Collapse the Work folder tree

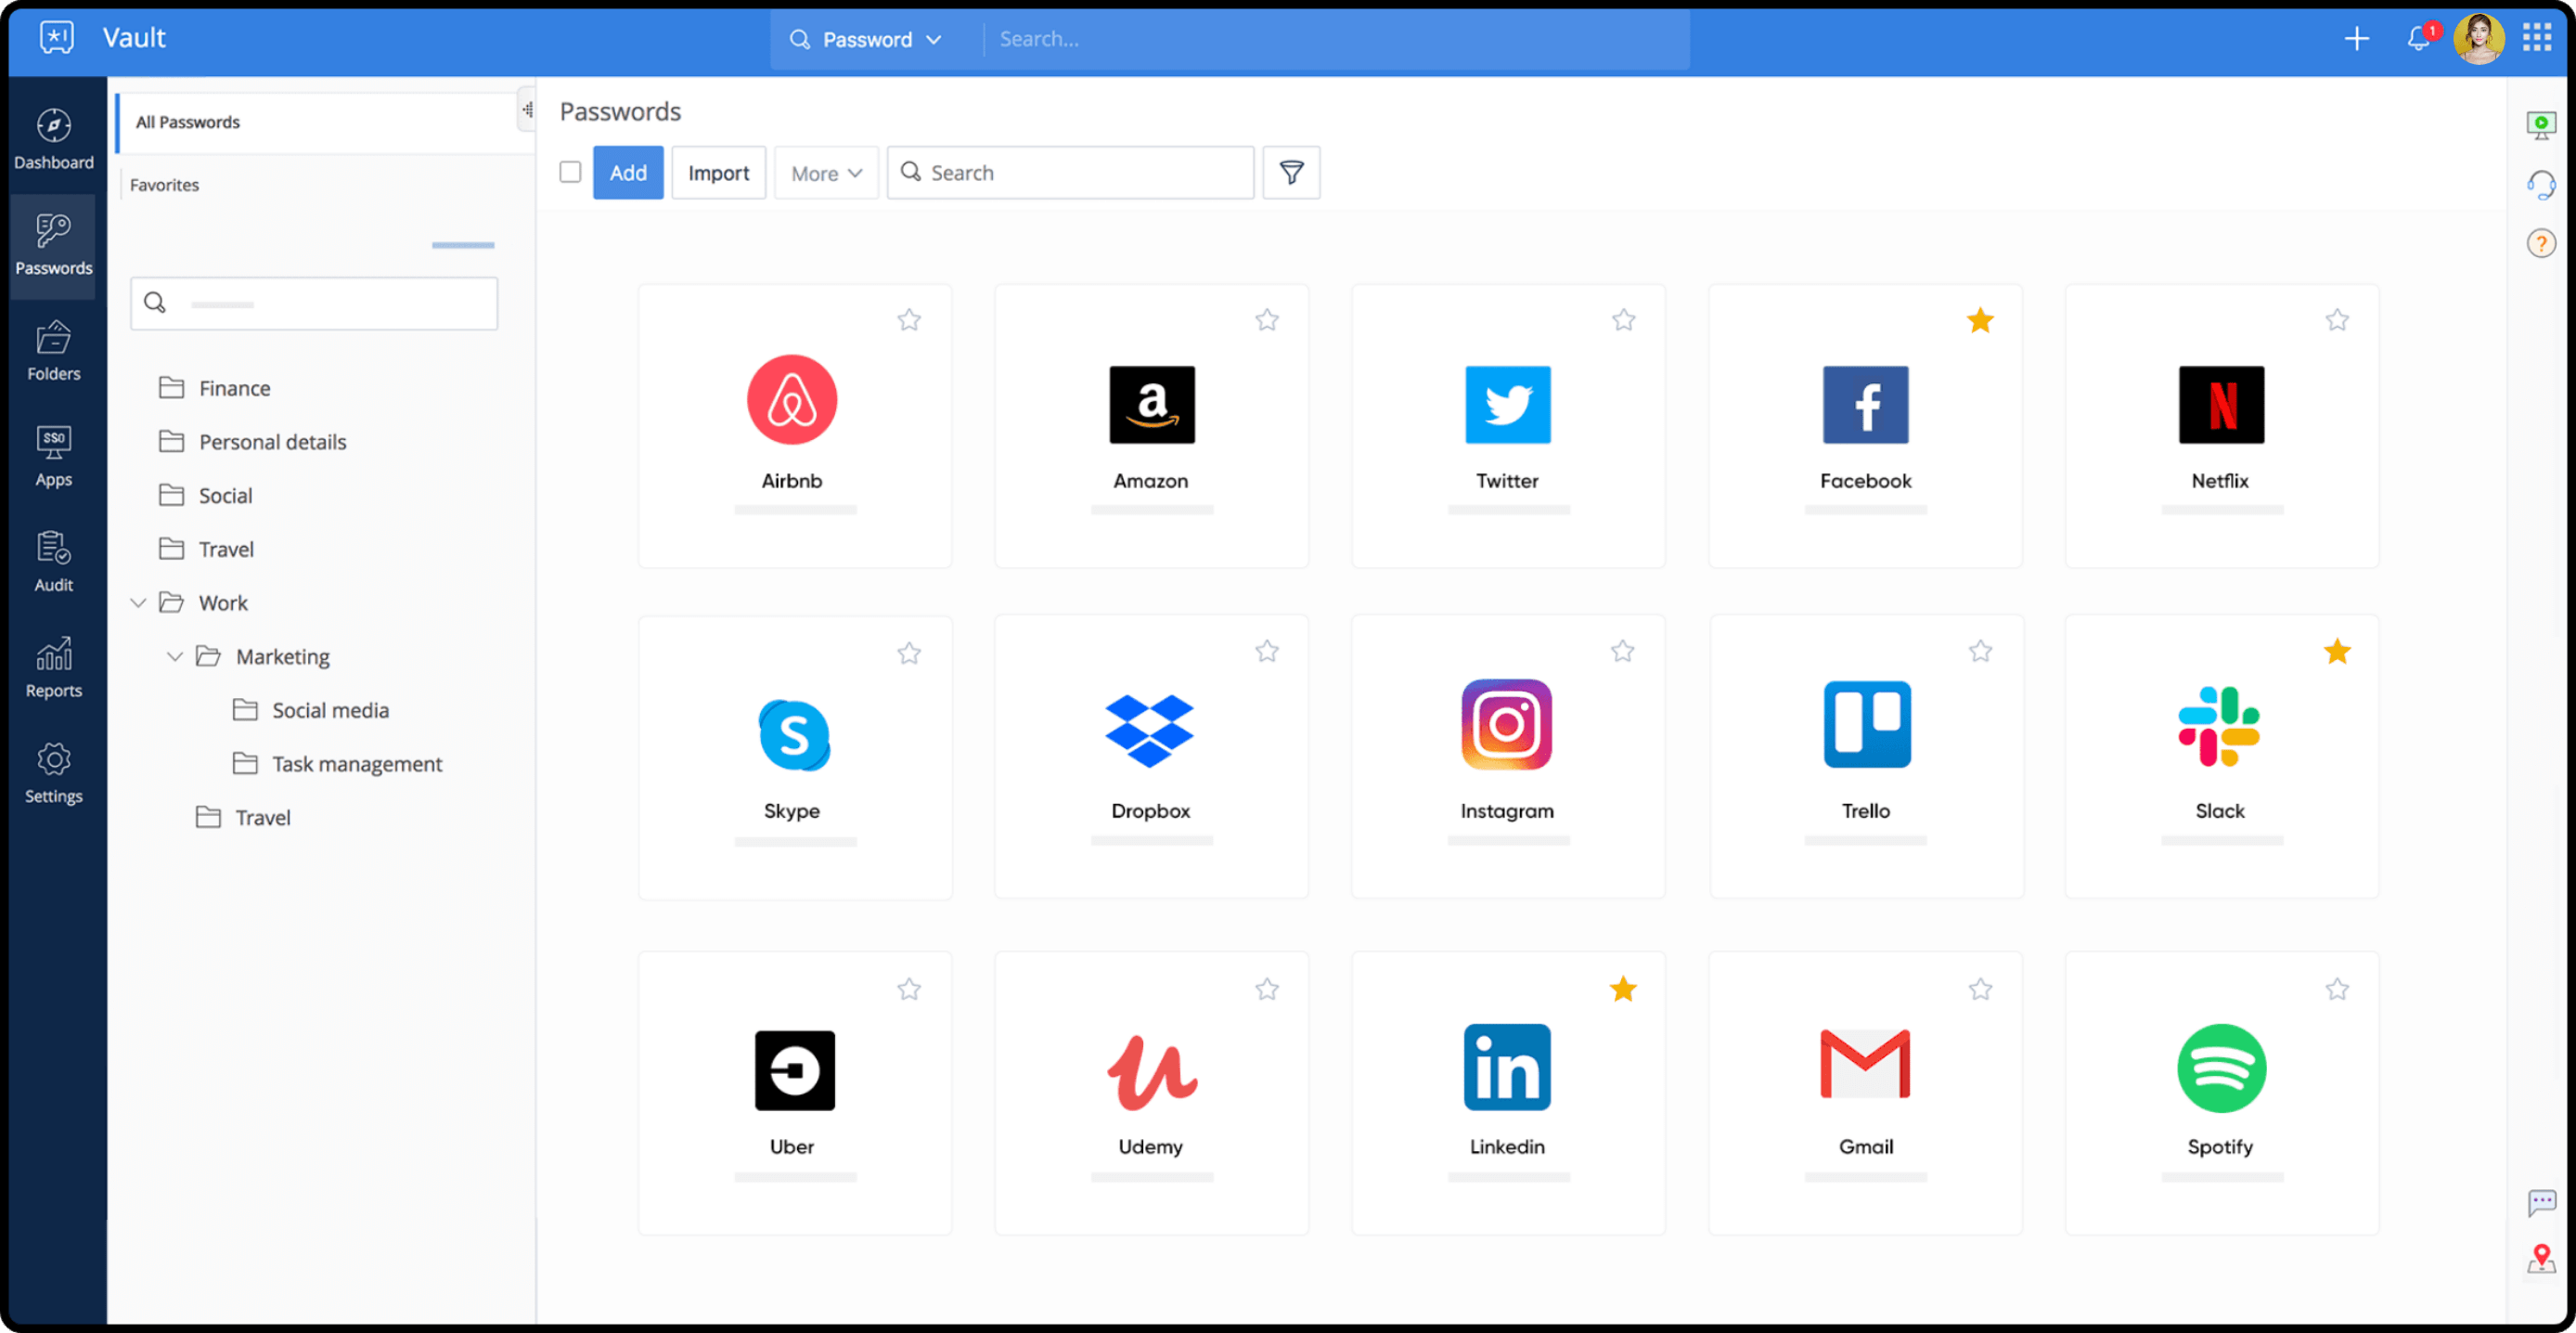[138, 602]
